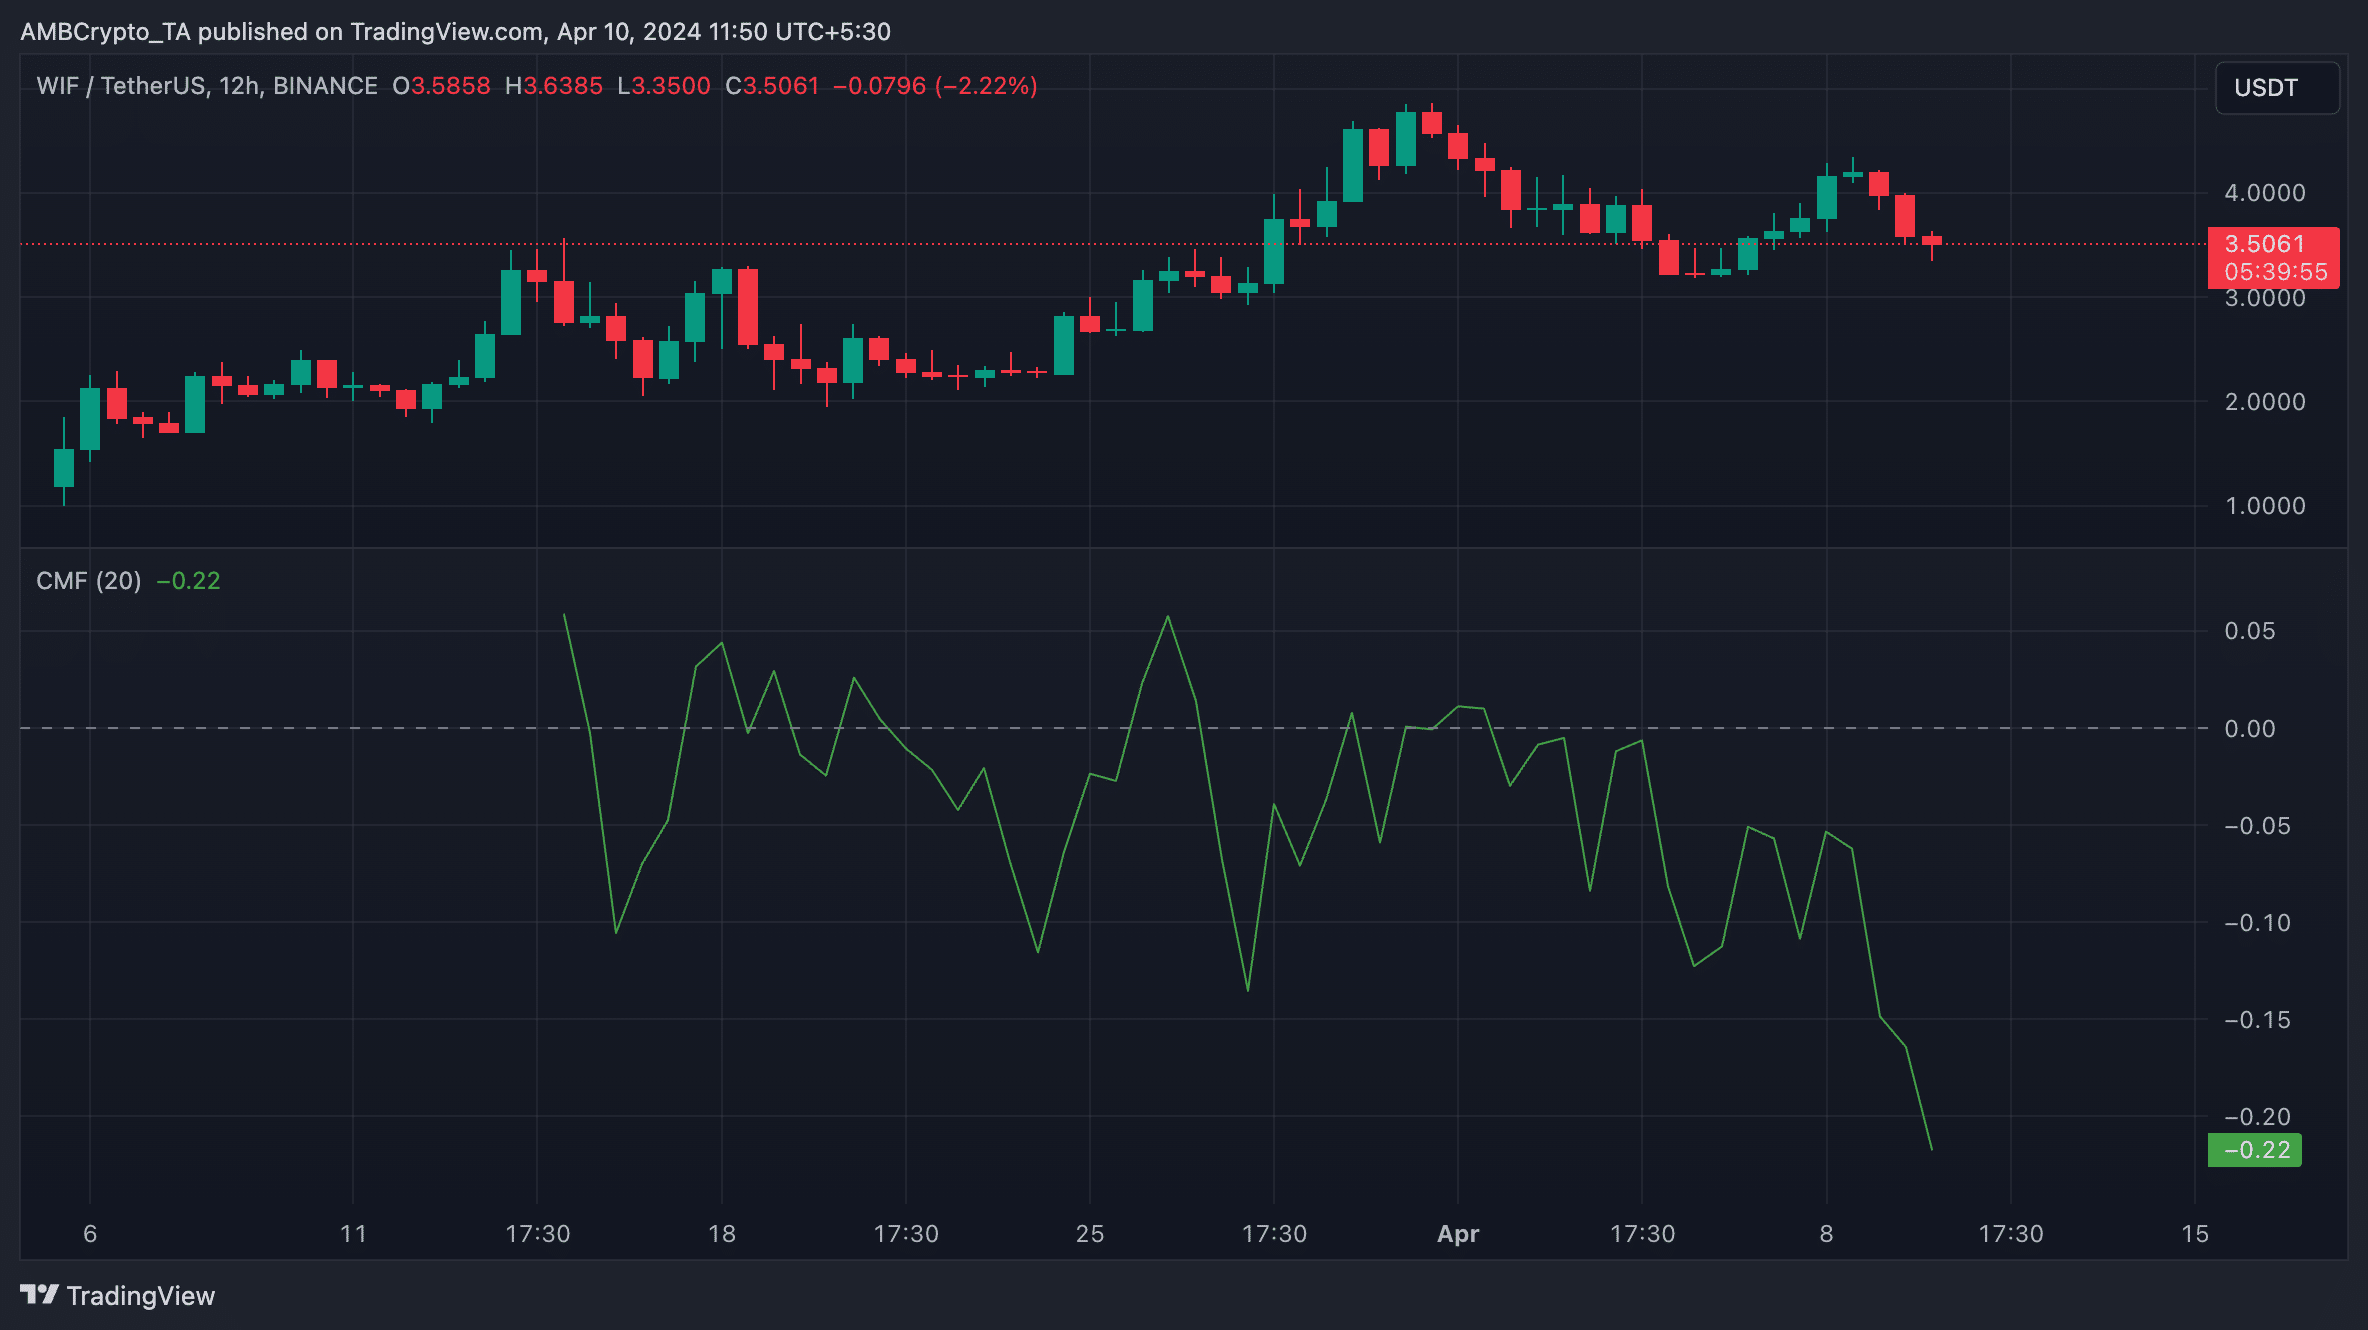The image size is (2368, 1330).
Task: Click the current price label 3.5061
Action: point(2264,244)
